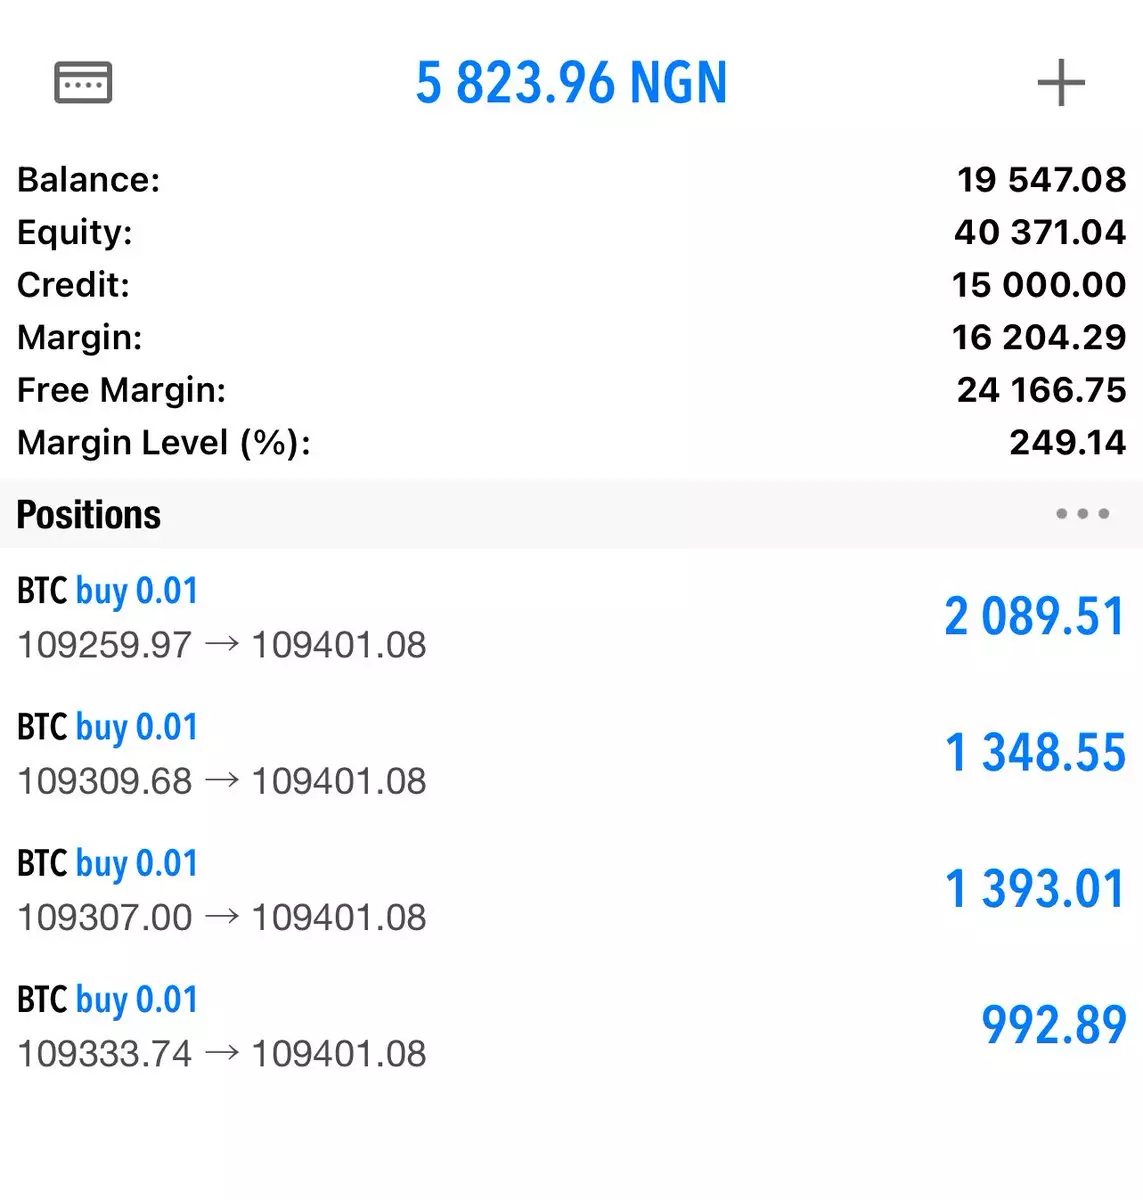The width and height of the screenshot is (1143, 1200).
Task: Tap the Margin Level (%) label
Action: coord(164,442)
